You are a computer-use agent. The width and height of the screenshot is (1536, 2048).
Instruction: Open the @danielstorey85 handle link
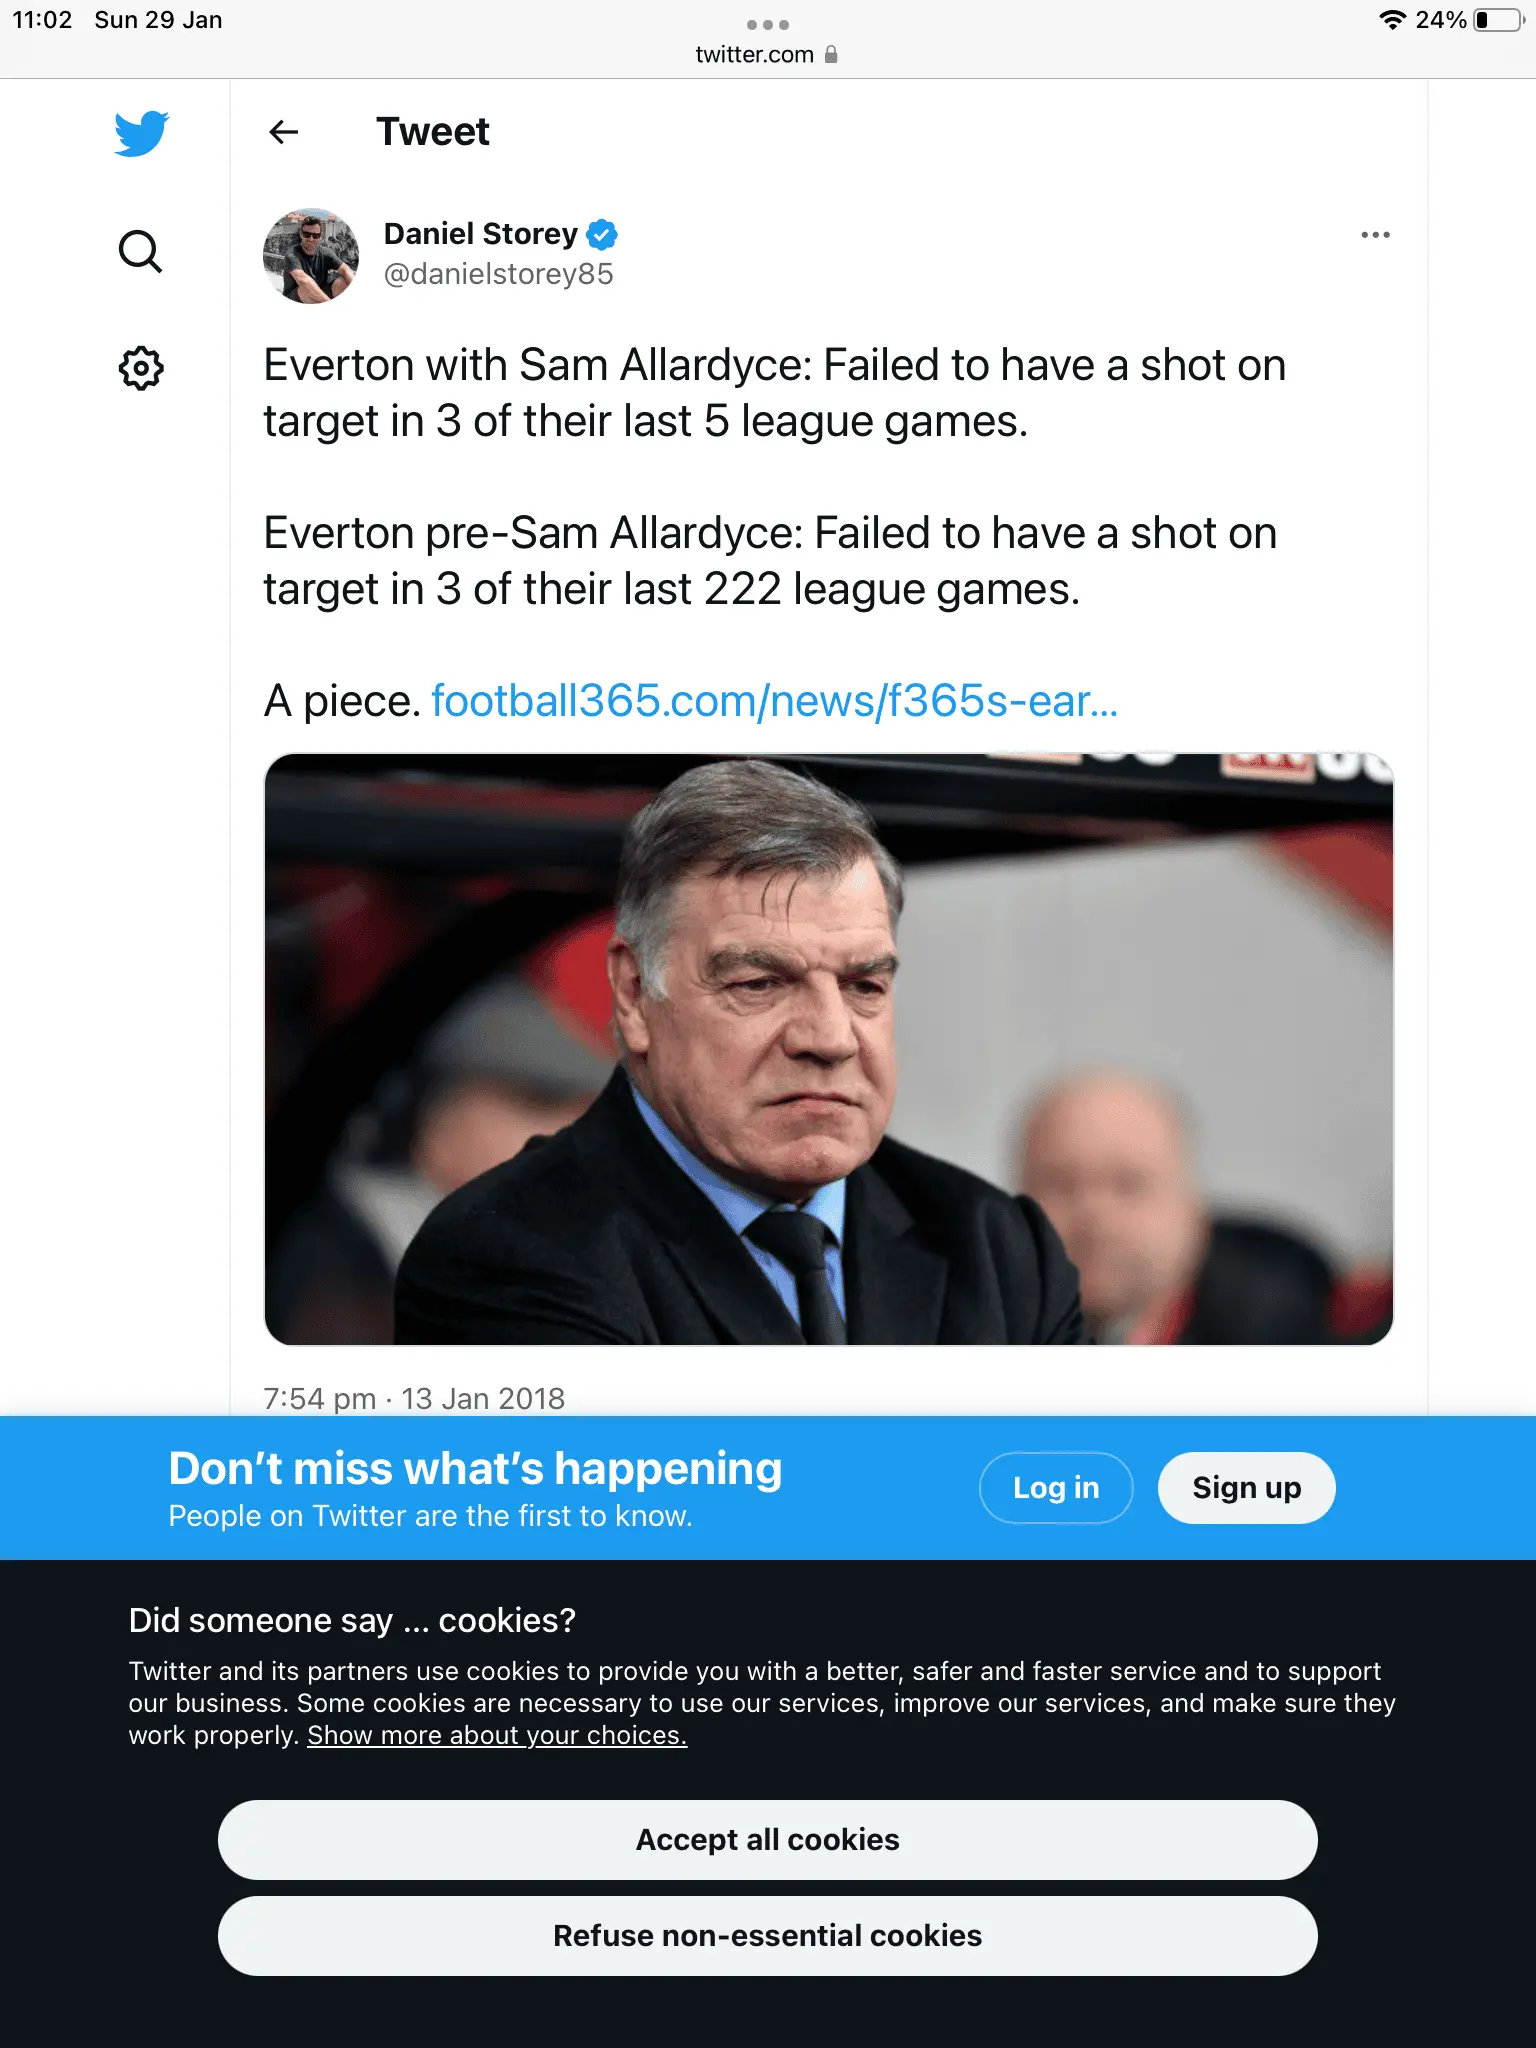(x=498, y=274)
